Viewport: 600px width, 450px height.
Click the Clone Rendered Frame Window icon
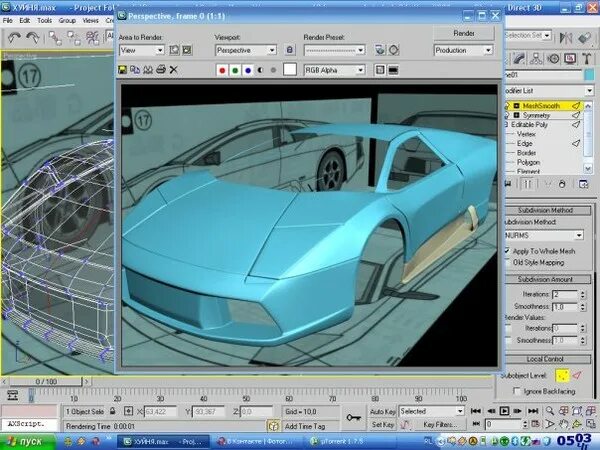[x=148, y=70]
